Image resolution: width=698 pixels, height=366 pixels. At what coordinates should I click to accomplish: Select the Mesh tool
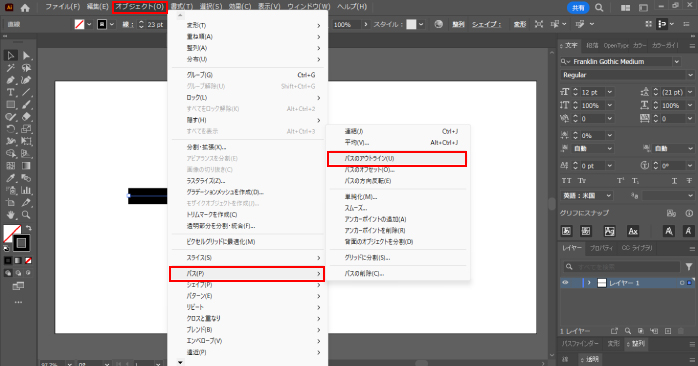pyautogui.click(x=11, y=166)
